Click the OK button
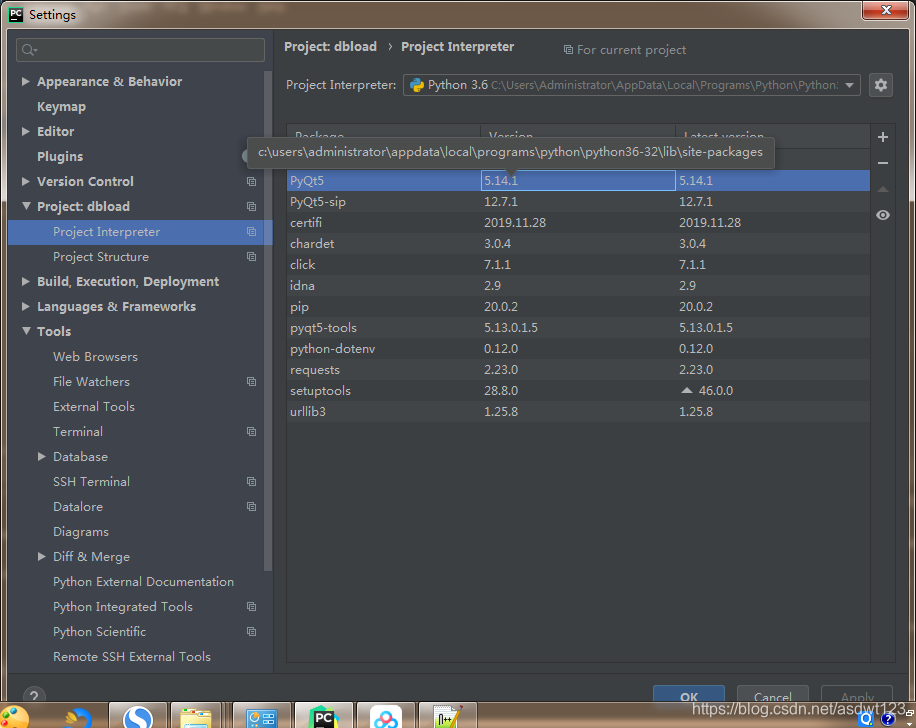 [689, 695]
